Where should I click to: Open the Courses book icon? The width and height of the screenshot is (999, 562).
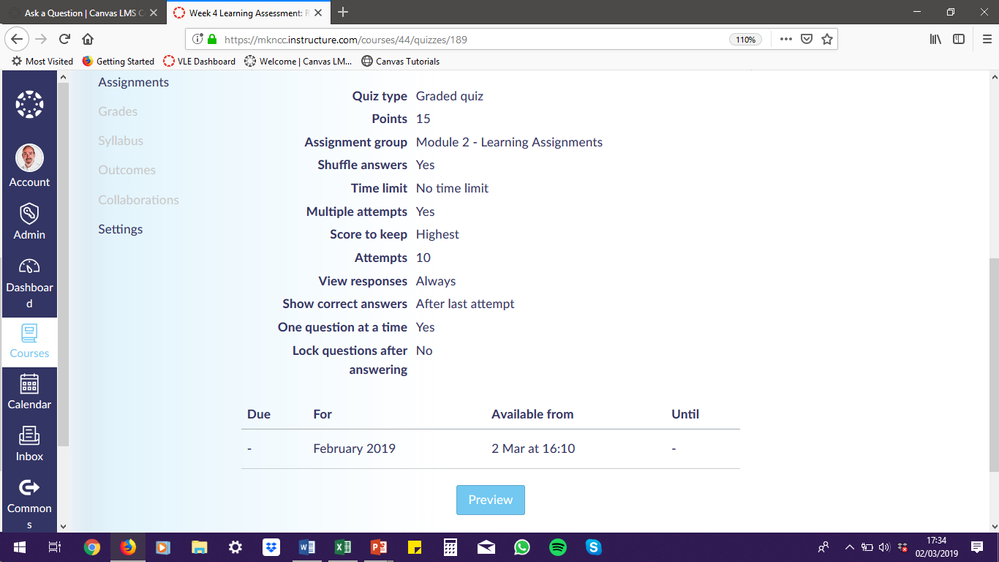(x=29, y=334)
